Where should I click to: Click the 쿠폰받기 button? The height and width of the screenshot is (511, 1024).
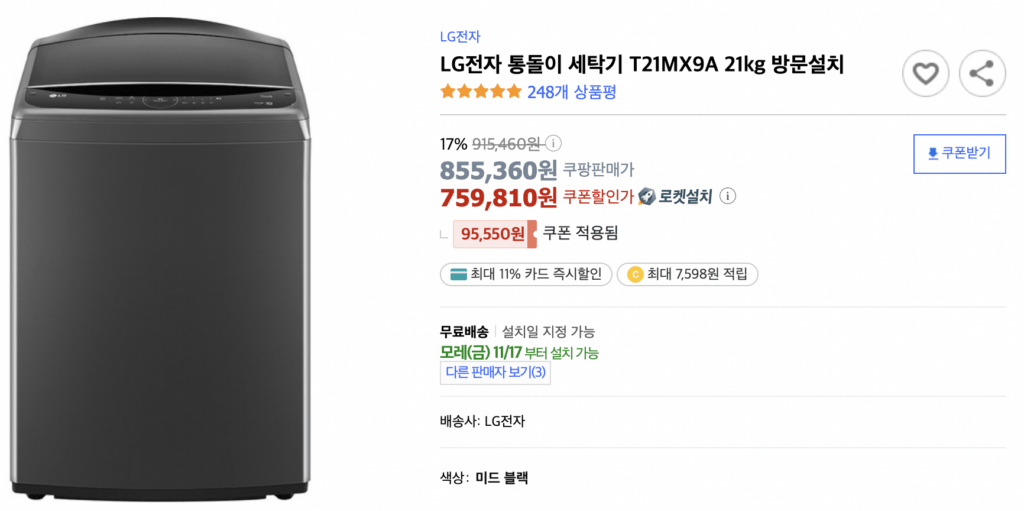pos(959,154)
